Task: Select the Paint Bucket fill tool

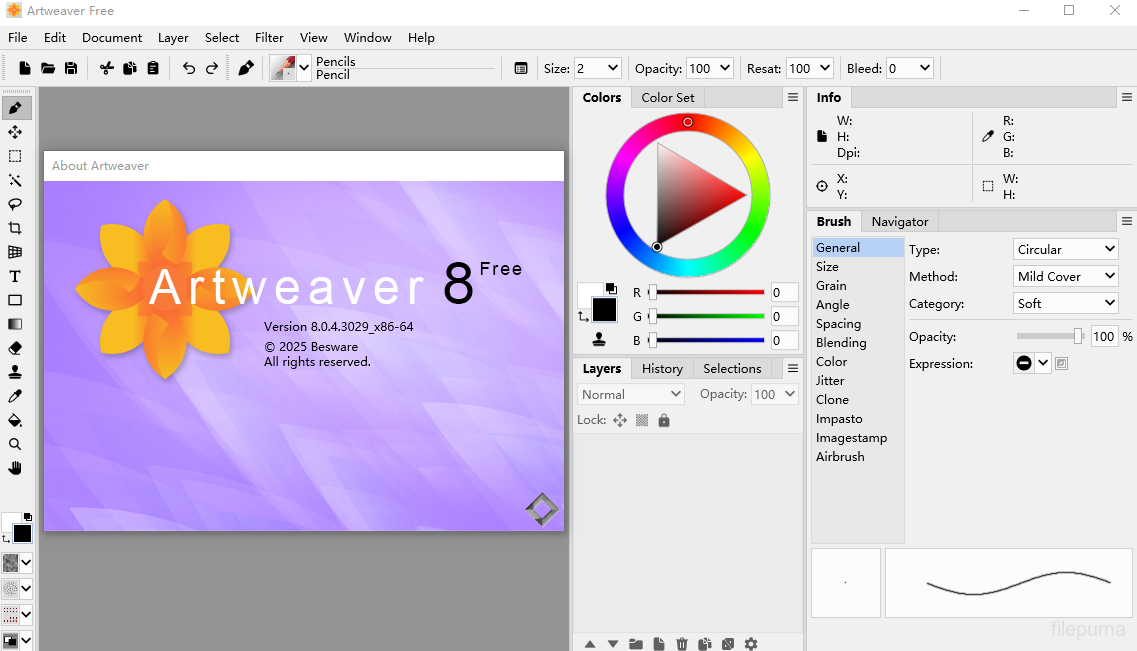Action: click(15, 420)
